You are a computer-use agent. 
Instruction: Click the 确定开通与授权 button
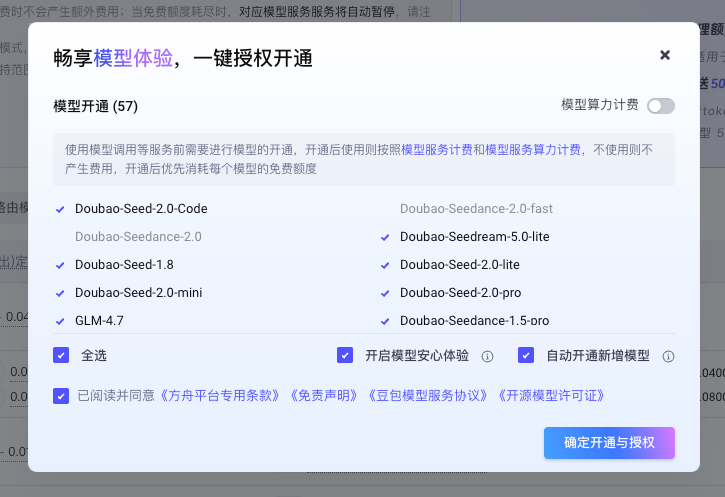[609, 443]
